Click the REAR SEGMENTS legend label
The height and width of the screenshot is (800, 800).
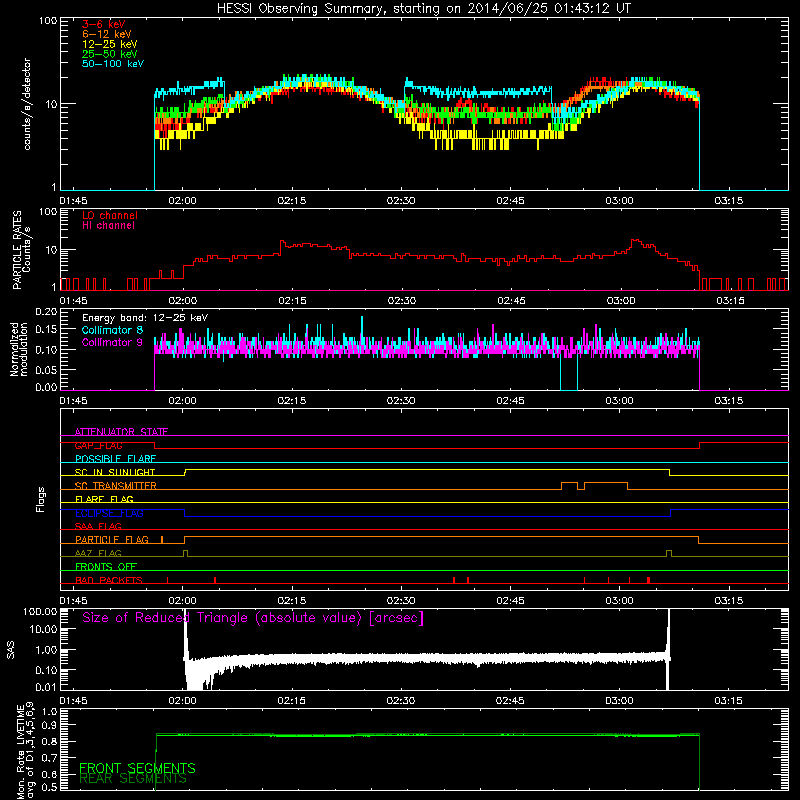click(133, 779)
